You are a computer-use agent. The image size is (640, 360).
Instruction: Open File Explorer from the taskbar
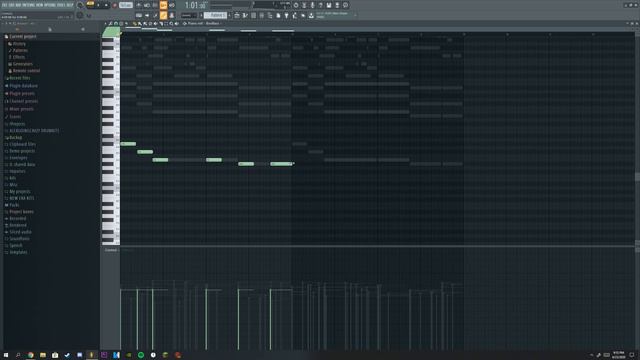click(42, 355)
